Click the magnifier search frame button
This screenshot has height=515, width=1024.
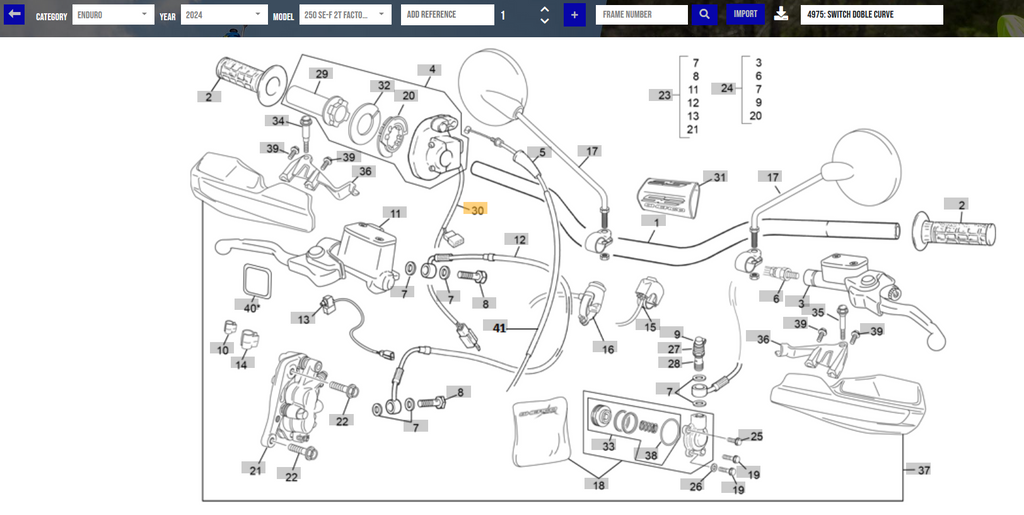[x=705, y=15]
